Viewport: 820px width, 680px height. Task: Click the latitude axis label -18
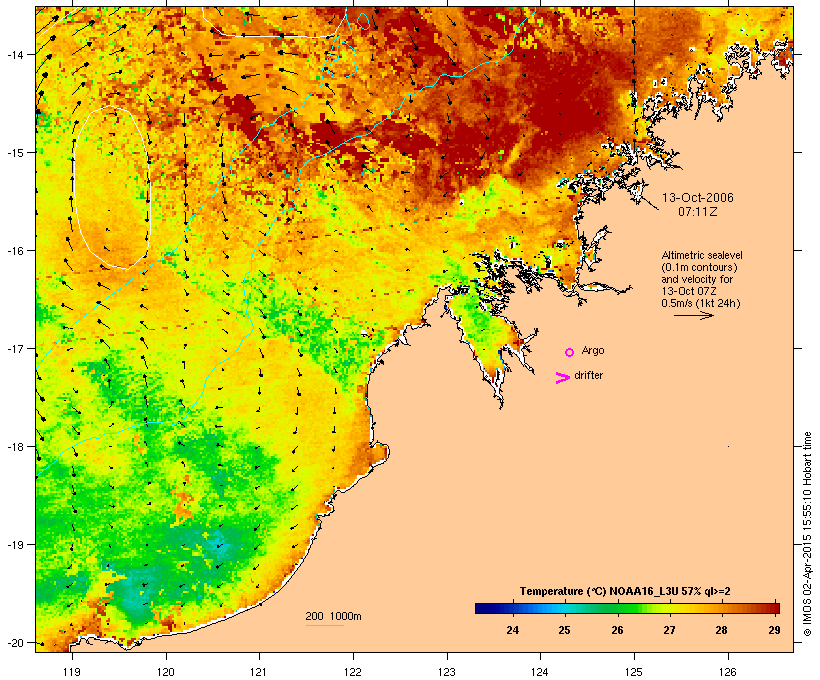click(14, 447)
